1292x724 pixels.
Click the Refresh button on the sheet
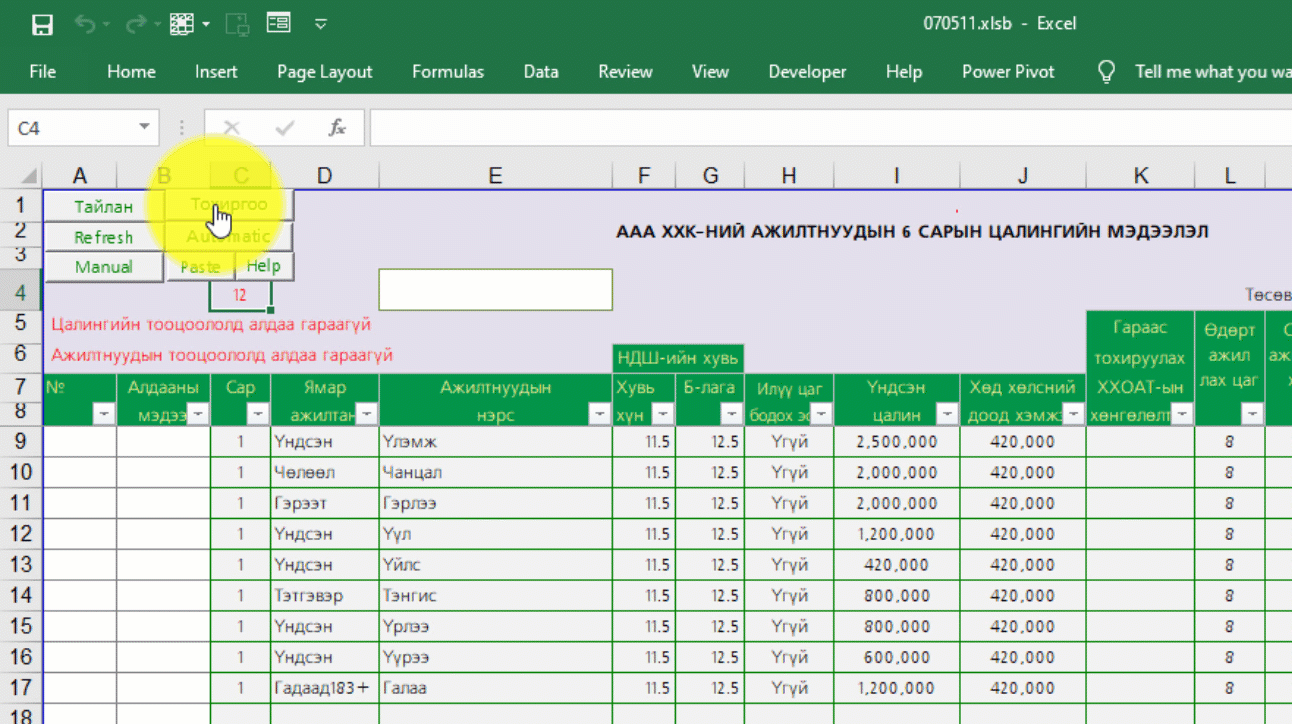[x=103, y=237]
